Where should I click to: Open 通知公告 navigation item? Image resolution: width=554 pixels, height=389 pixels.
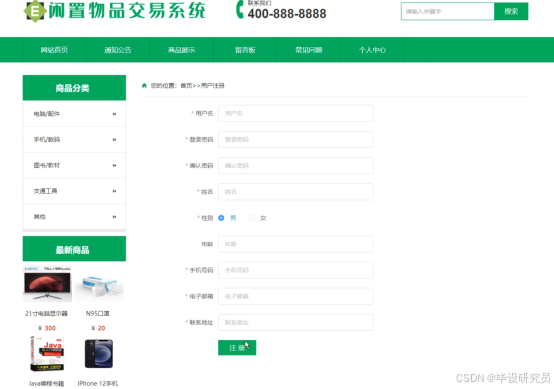pos(118,50)
